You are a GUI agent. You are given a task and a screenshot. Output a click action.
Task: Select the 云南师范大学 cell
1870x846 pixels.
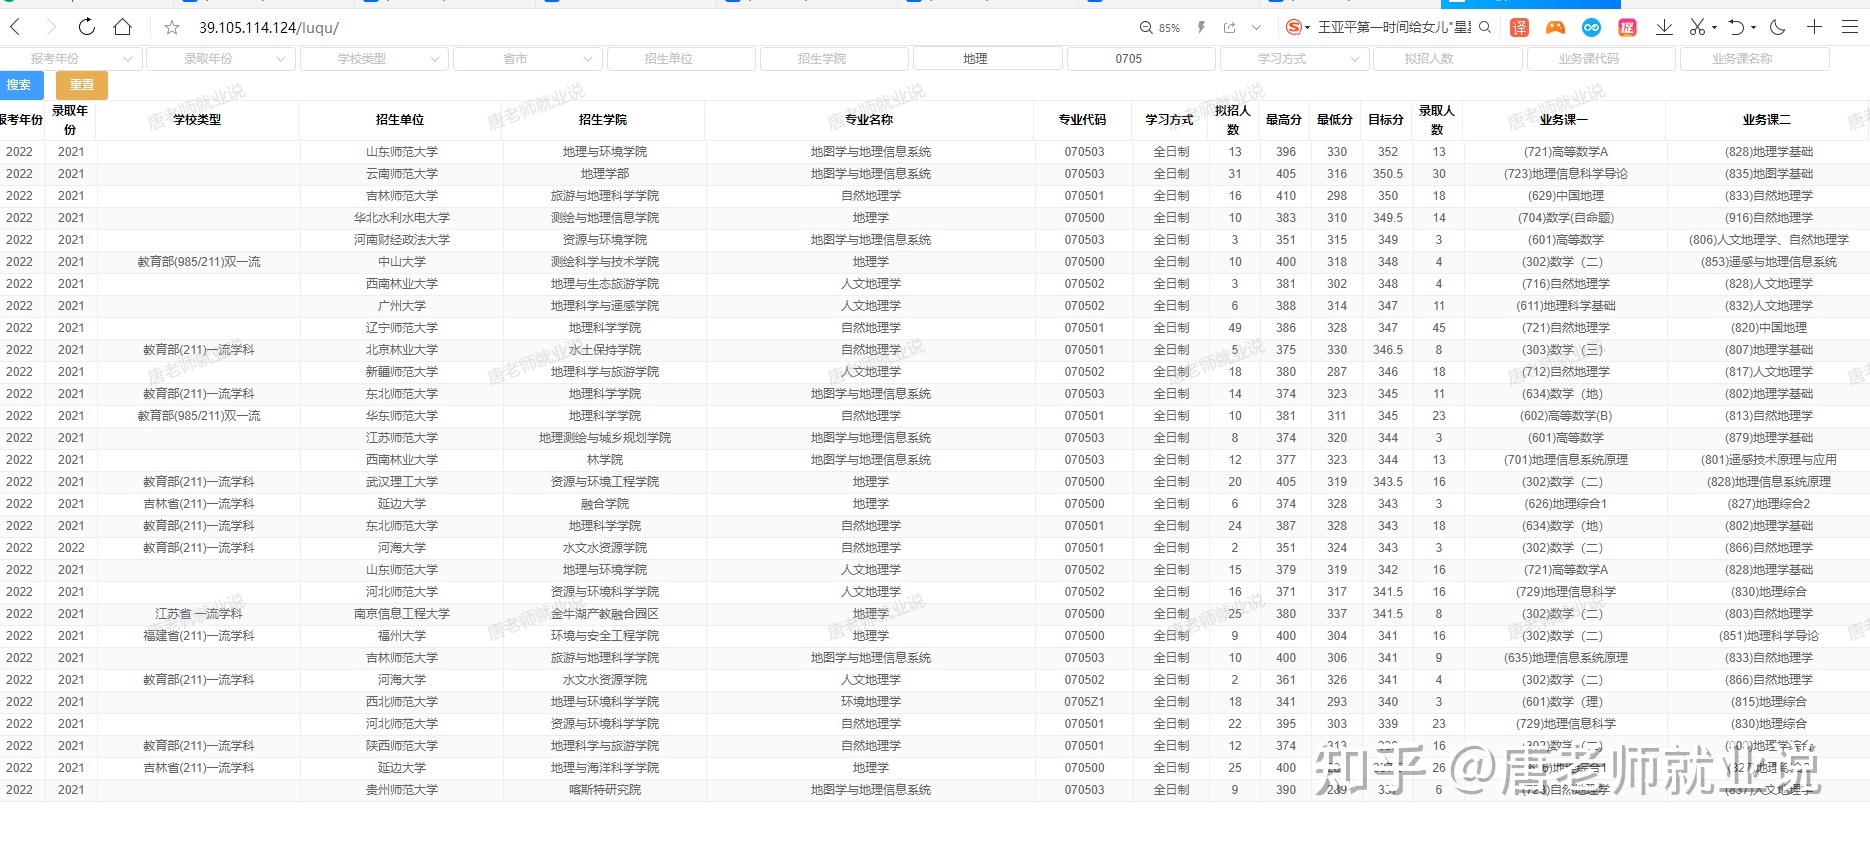click(x=401, y=174)
